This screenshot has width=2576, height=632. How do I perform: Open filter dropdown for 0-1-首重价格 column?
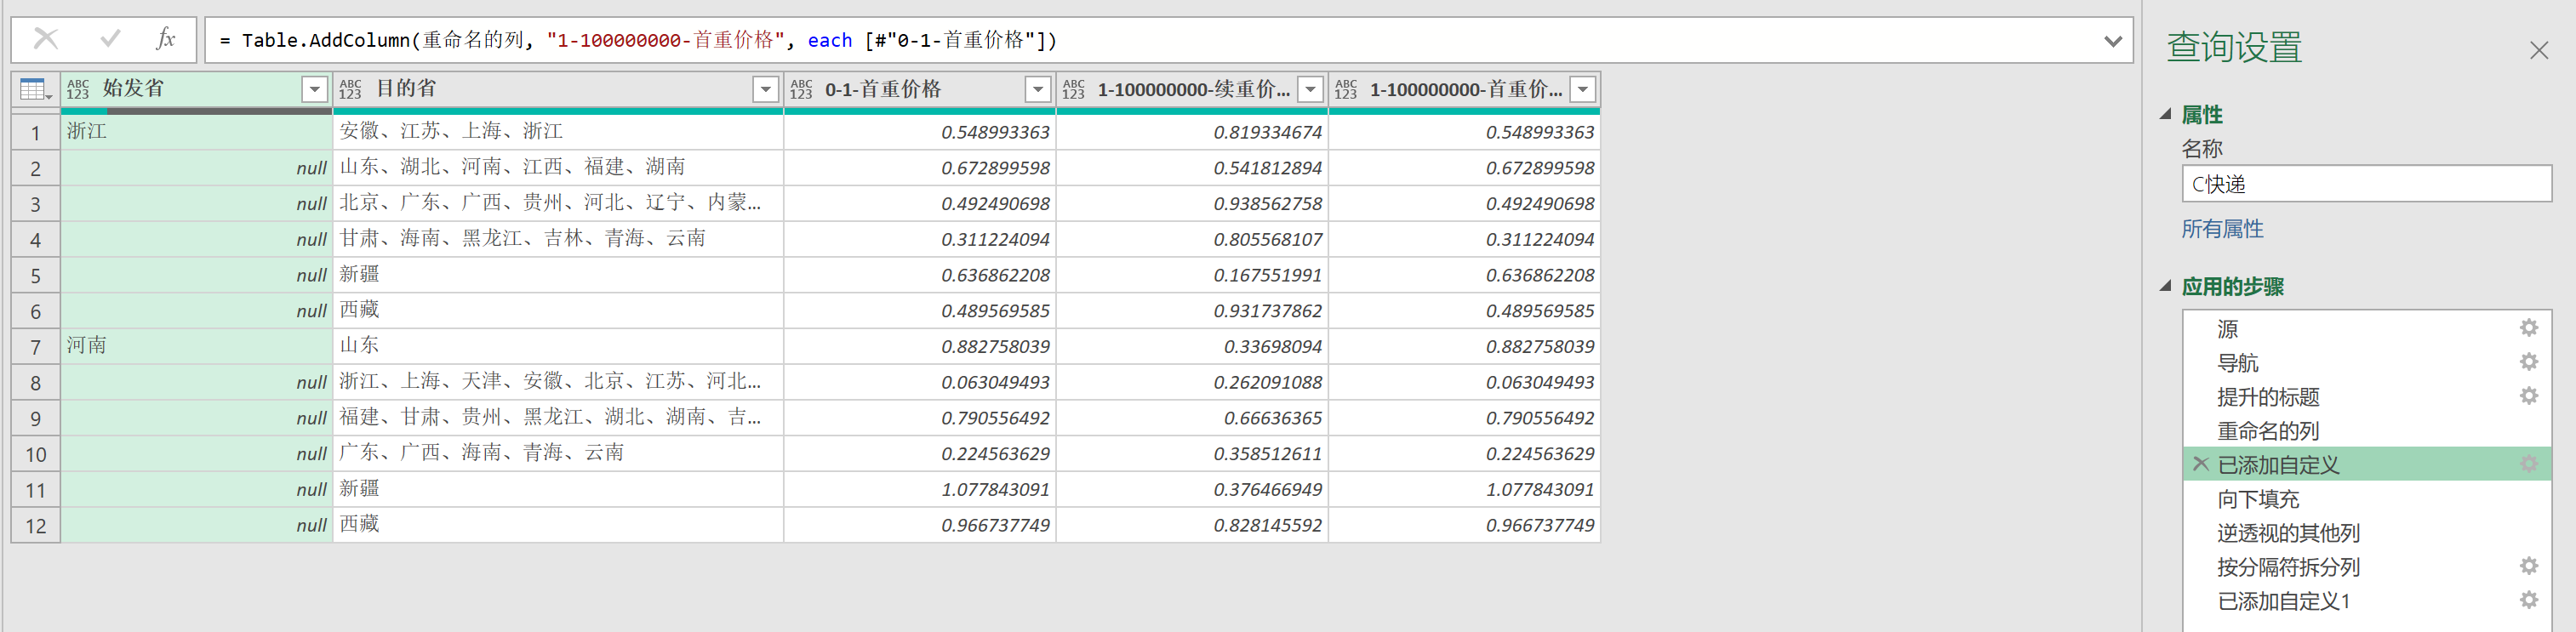pyautogui.click(x=1038, y=89)
